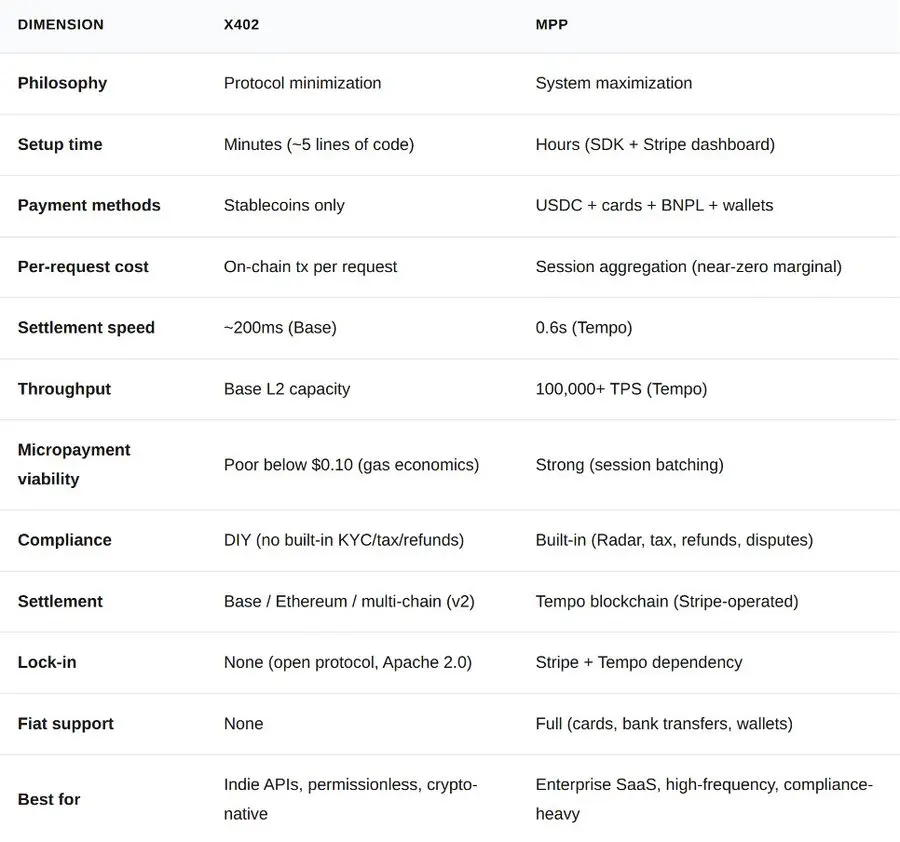
Task: Click the "Protocol minimization" cell
Action: [302, 83]
